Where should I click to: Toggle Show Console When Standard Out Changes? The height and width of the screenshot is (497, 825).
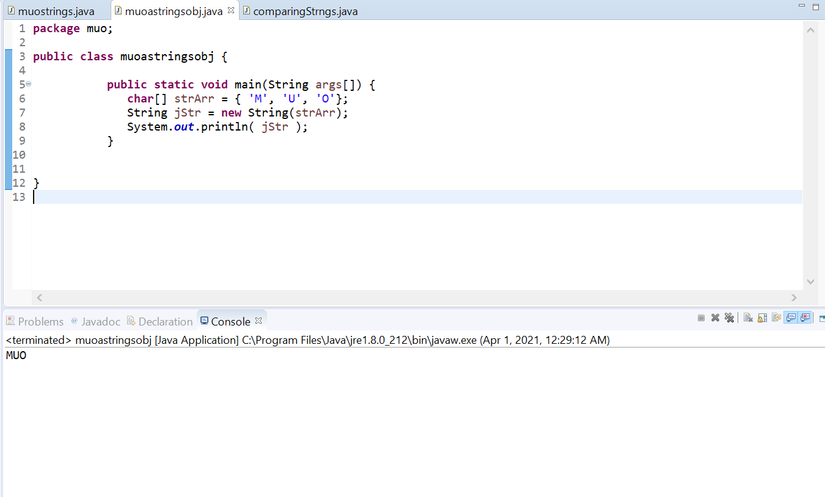[791, 318]
